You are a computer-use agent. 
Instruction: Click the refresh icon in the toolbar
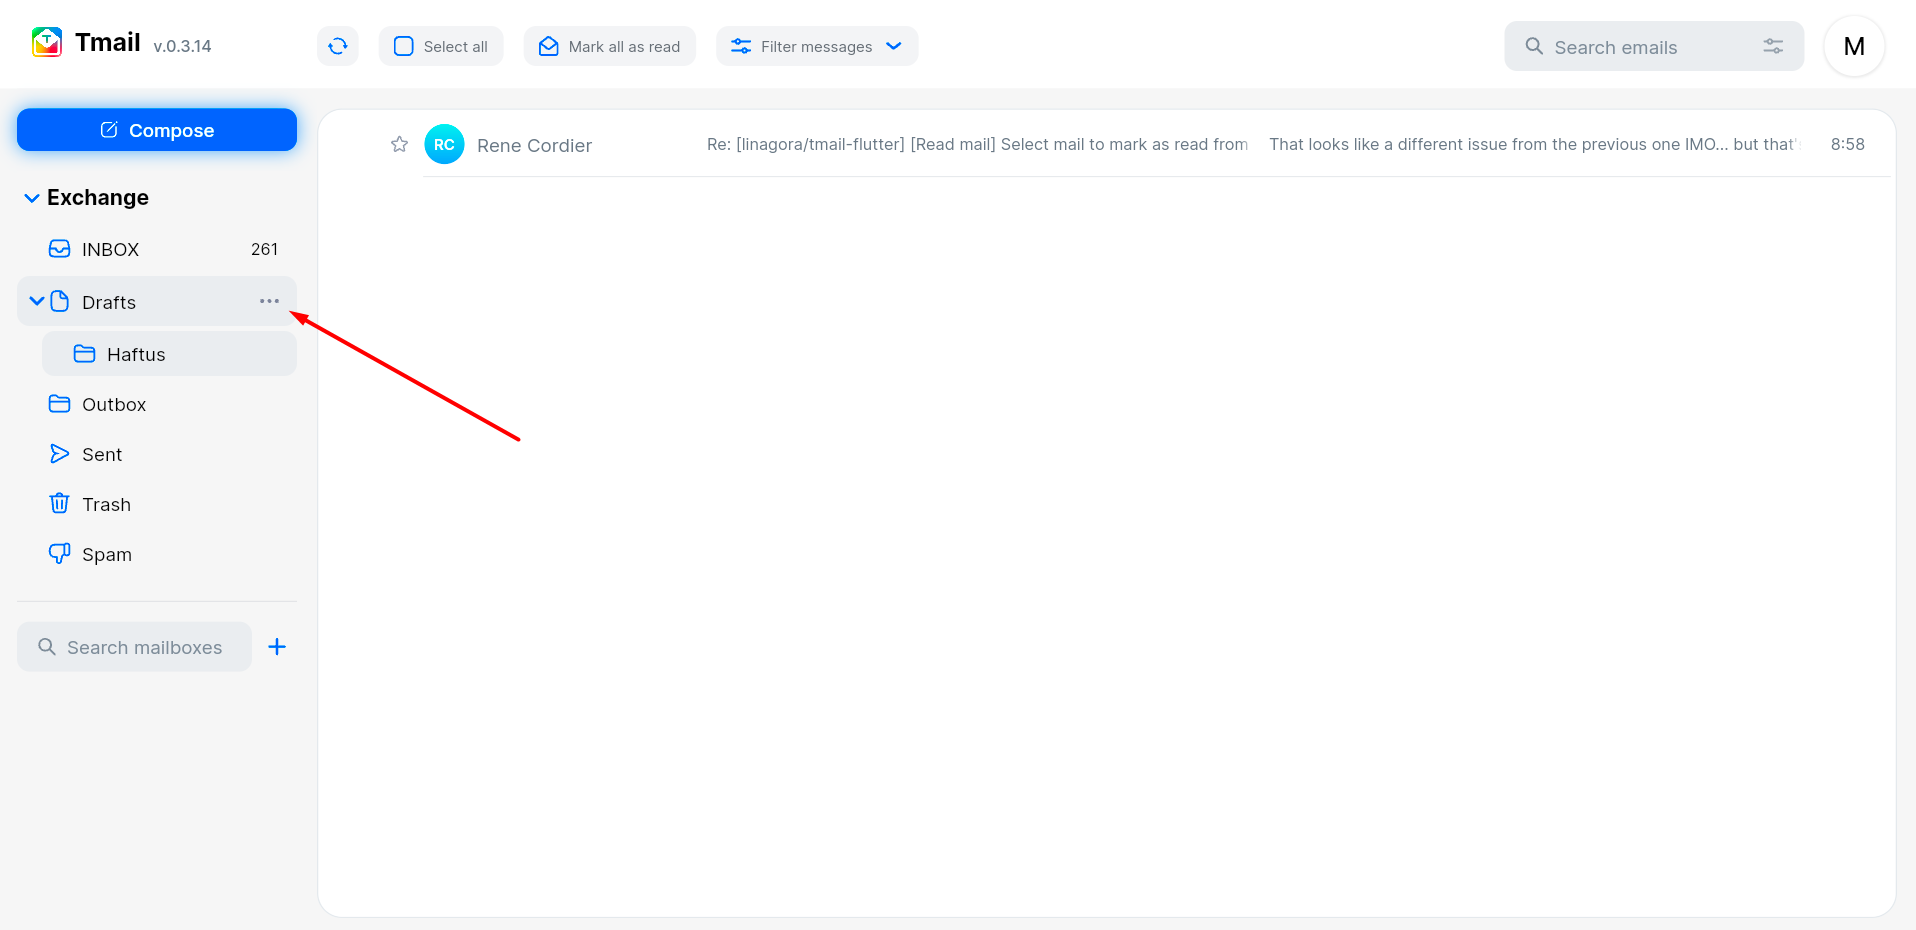[x=337, y=46]
